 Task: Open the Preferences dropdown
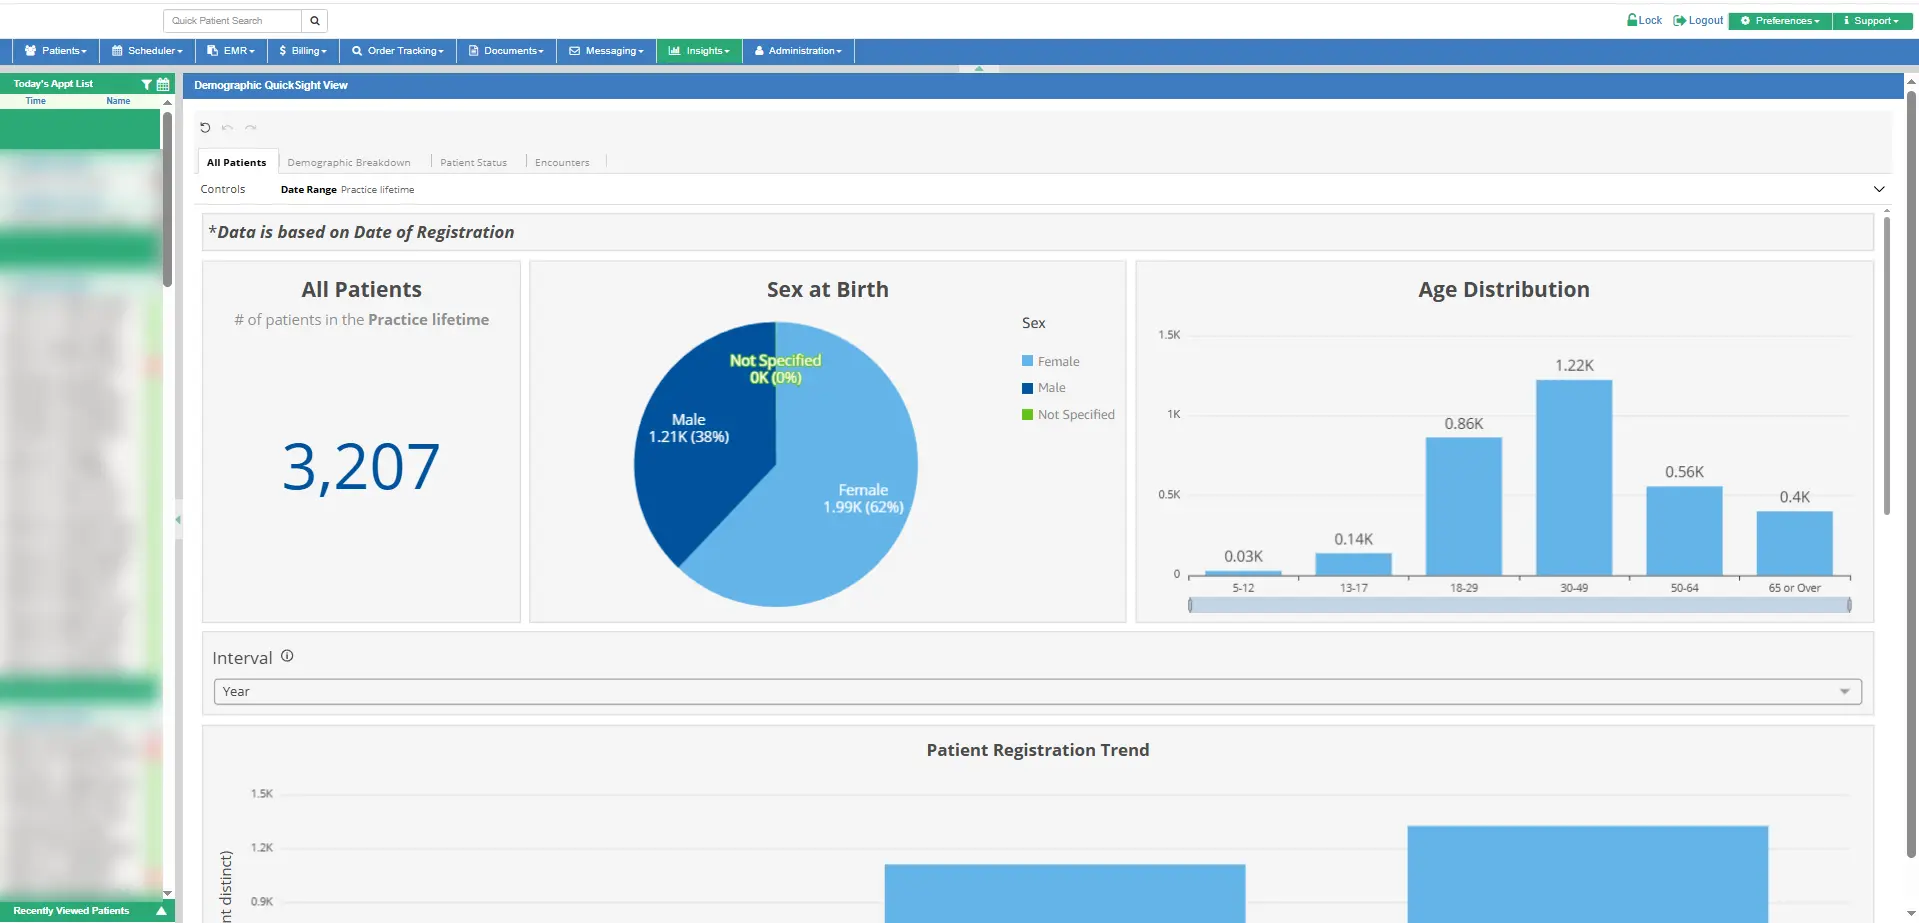click(x=1780, y=21)
